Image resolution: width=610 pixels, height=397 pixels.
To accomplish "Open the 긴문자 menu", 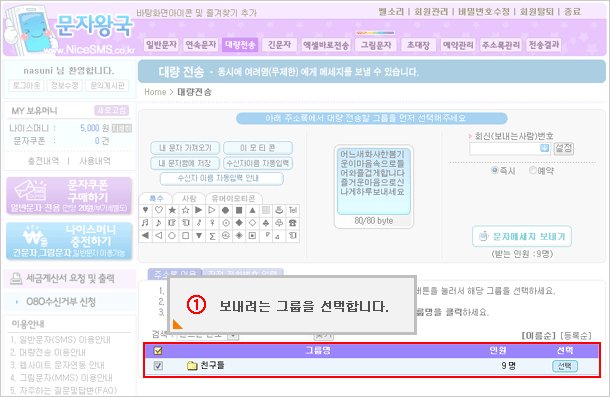I will coord(279,45).
